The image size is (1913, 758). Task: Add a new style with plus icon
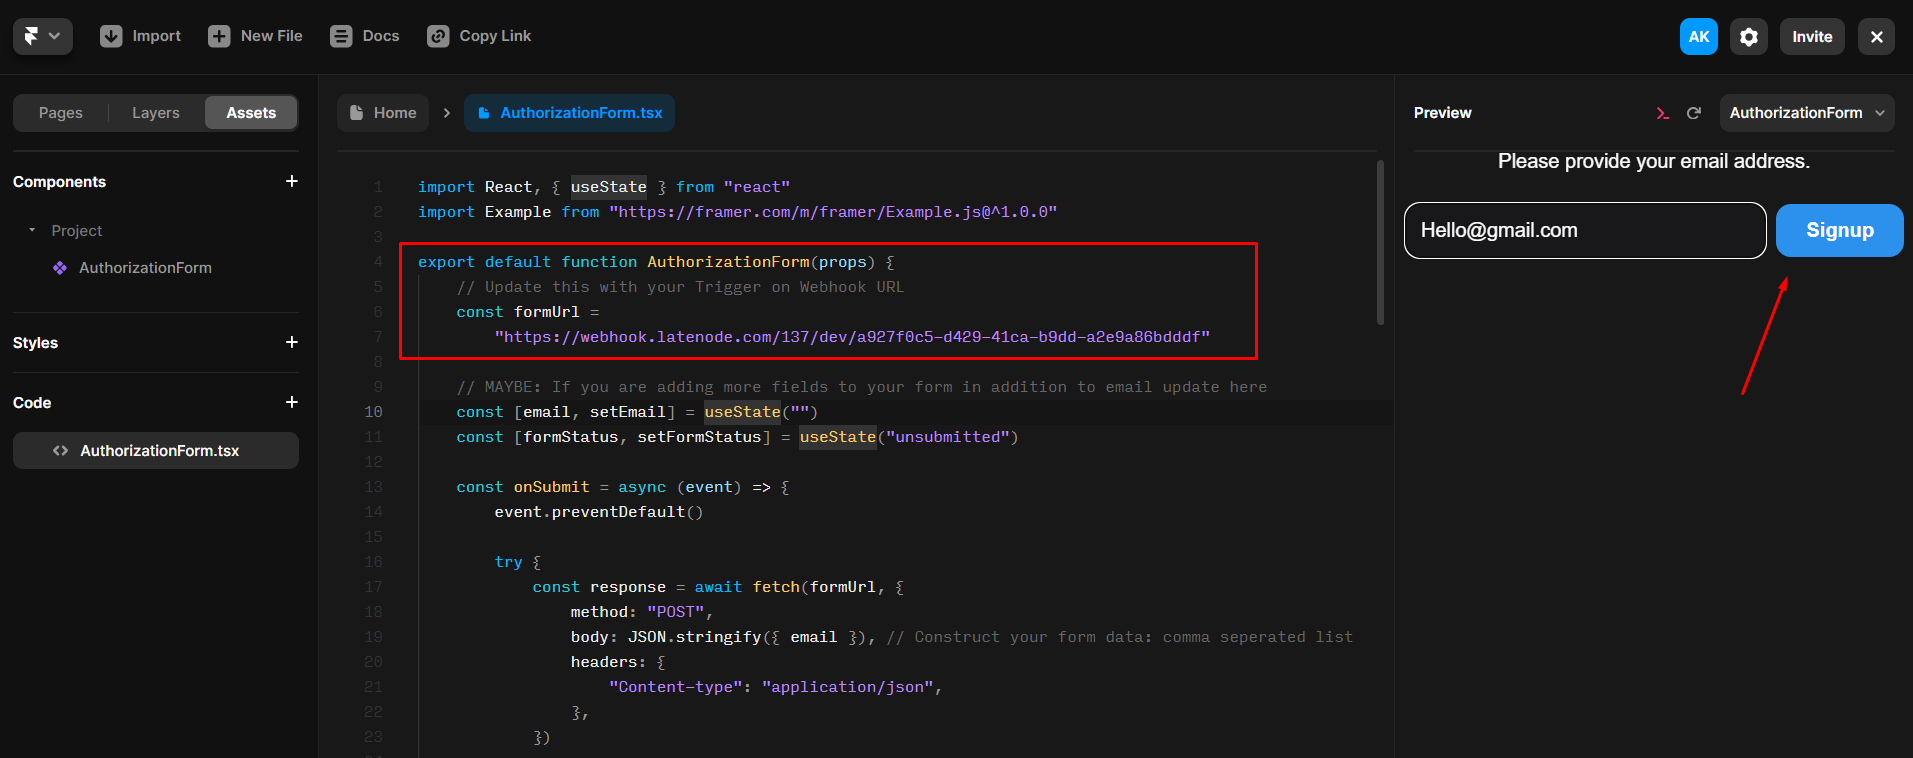click(292, 342)
